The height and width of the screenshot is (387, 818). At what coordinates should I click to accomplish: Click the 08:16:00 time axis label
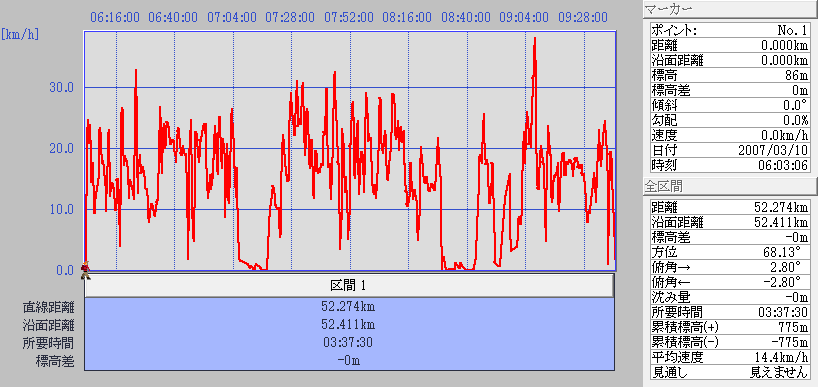tap(407, 17)
